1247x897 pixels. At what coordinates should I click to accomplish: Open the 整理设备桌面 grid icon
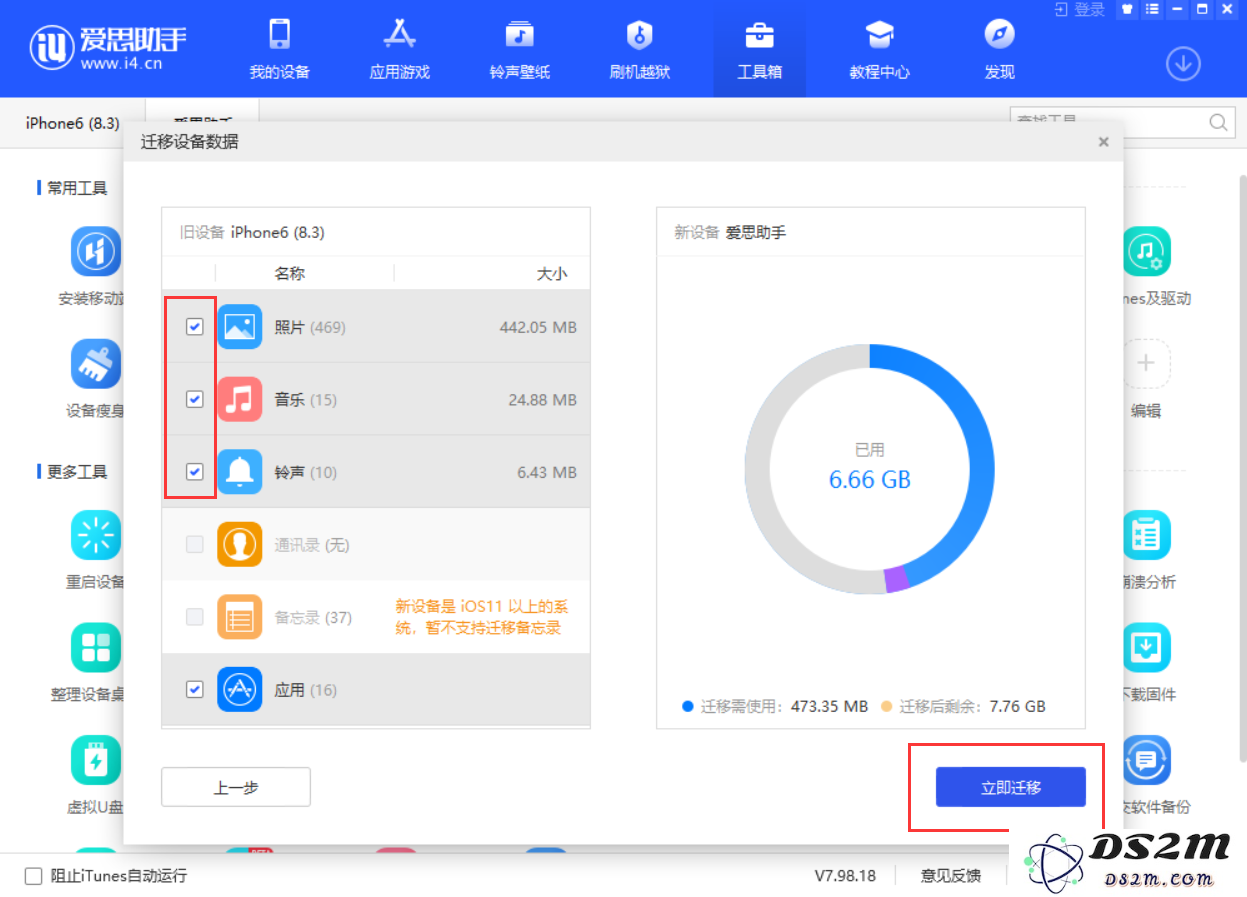click(x=96, y=648)
